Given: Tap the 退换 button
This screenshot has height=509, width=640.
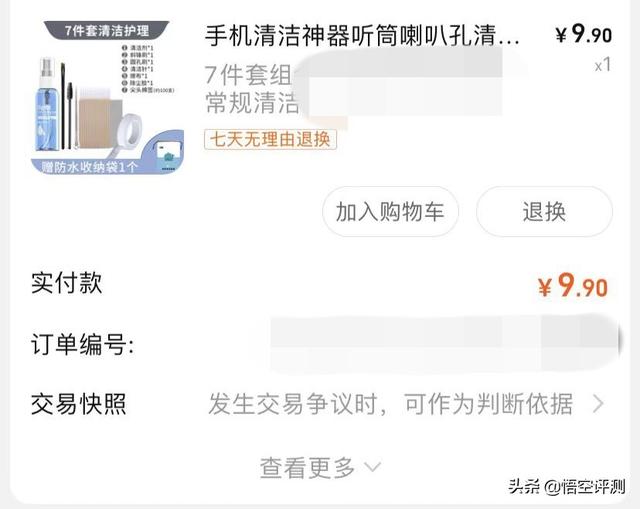Looking at the screenshot, I should (x=544, y=211).
